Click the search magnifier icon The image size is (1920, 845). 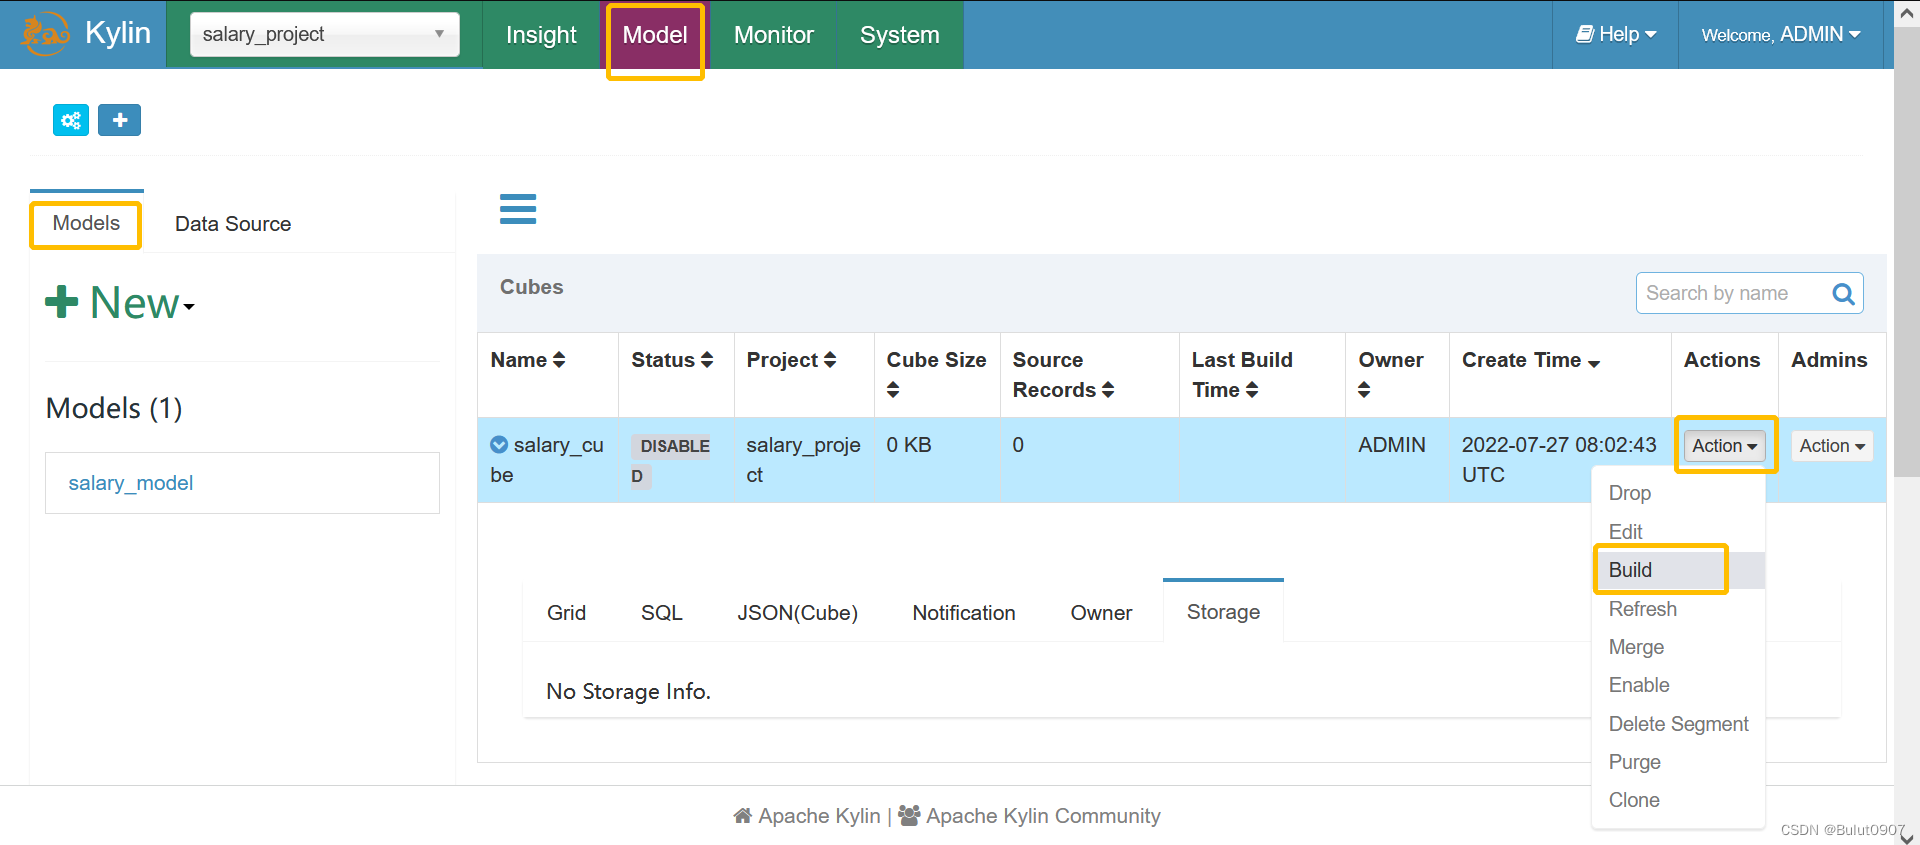(x=1843, y=293)
